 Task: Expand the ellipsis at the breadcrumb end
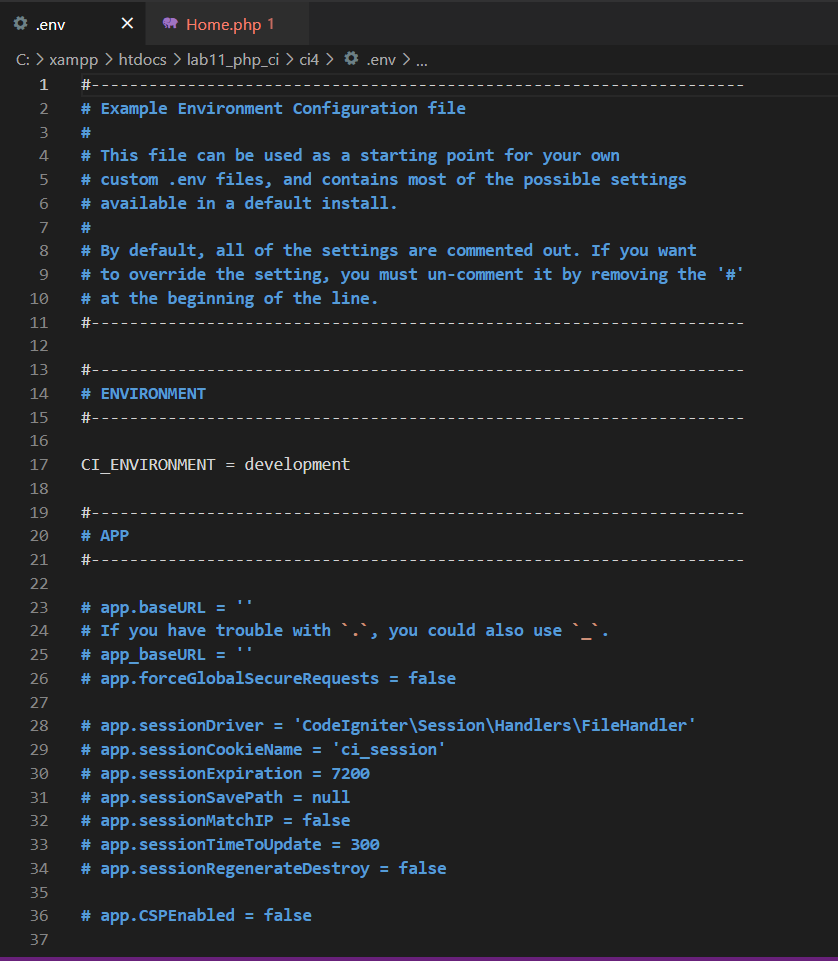tap(421, 59)
